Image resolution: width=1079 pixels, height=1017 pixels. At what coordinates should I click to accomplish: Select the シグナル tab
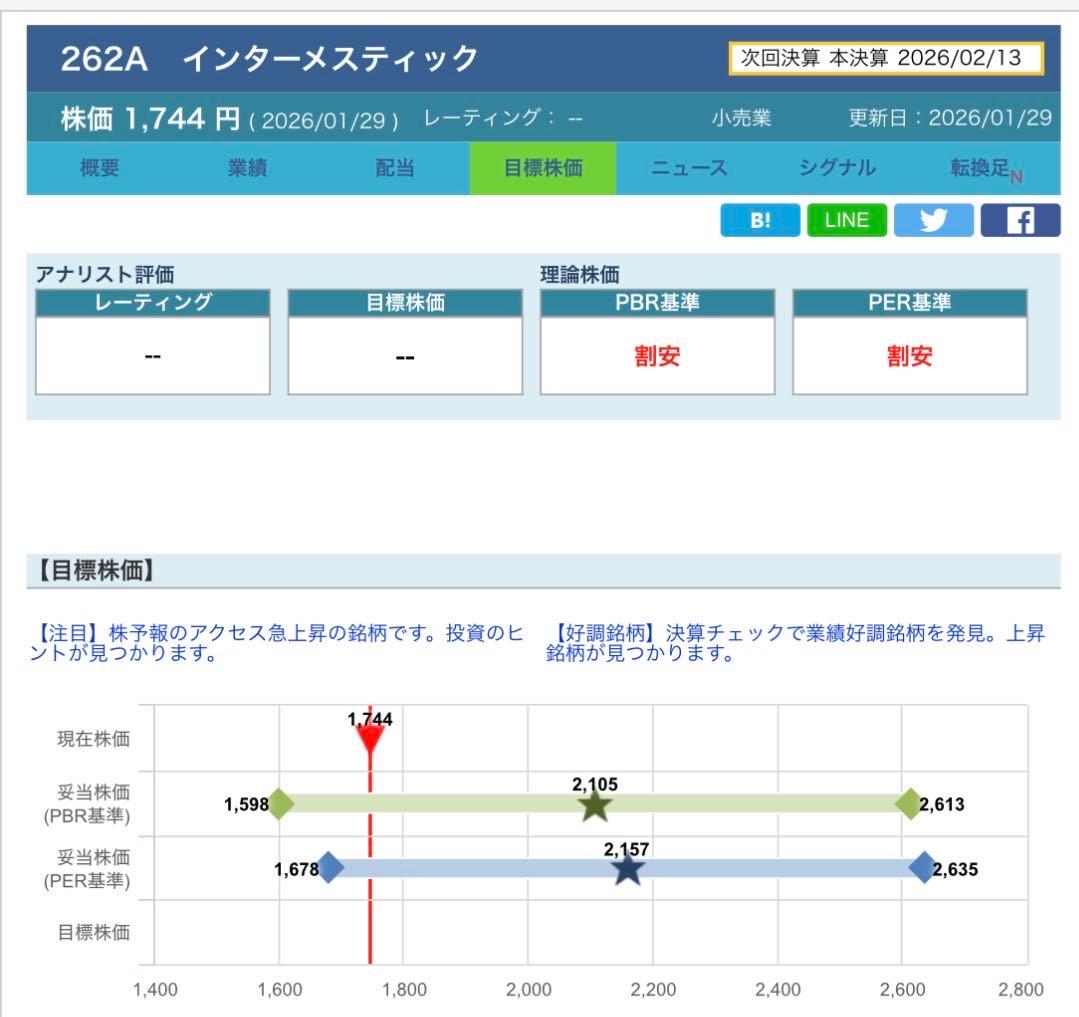(x=838, y=168)
